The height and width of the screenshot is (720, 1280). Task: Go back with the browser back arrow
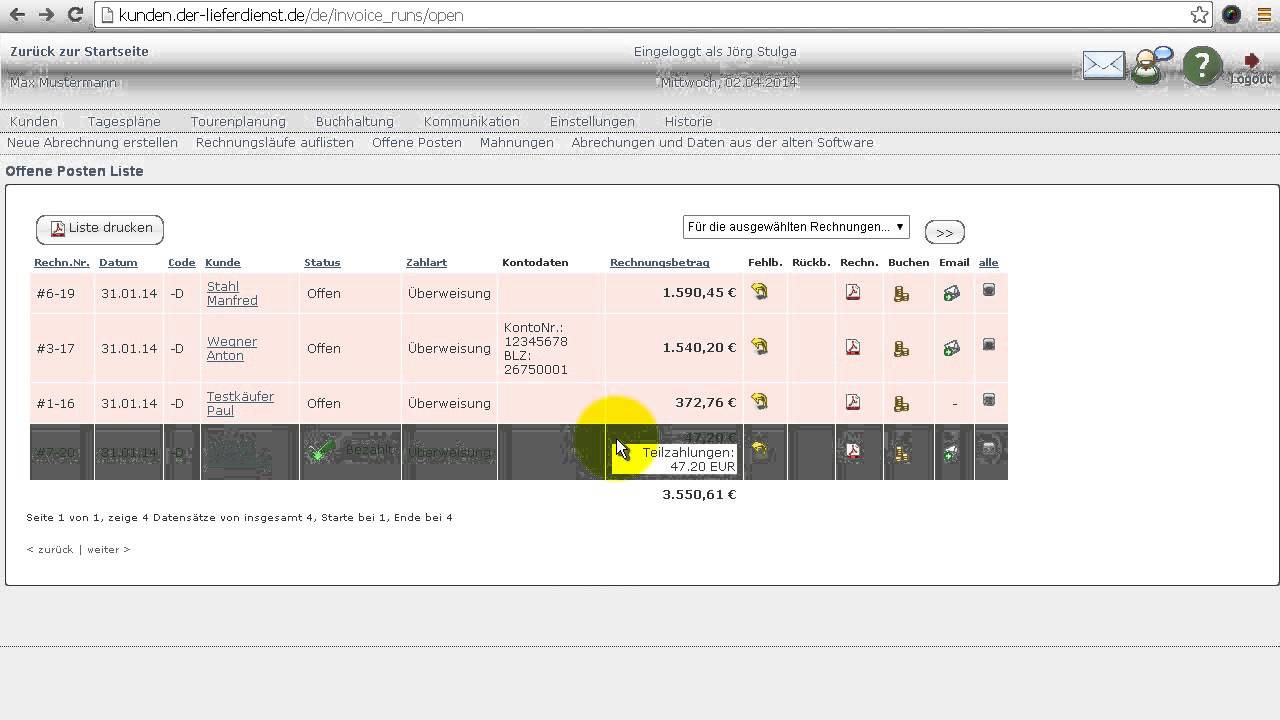17,15
